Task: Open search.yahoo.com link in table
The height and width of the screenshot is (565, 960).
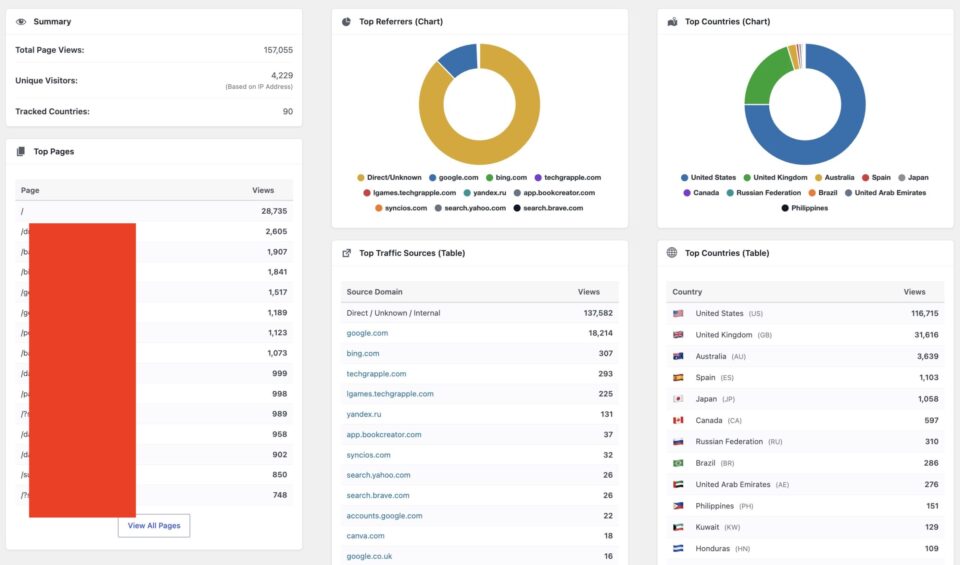Action: pyautogui.click(x=378, y=475)
